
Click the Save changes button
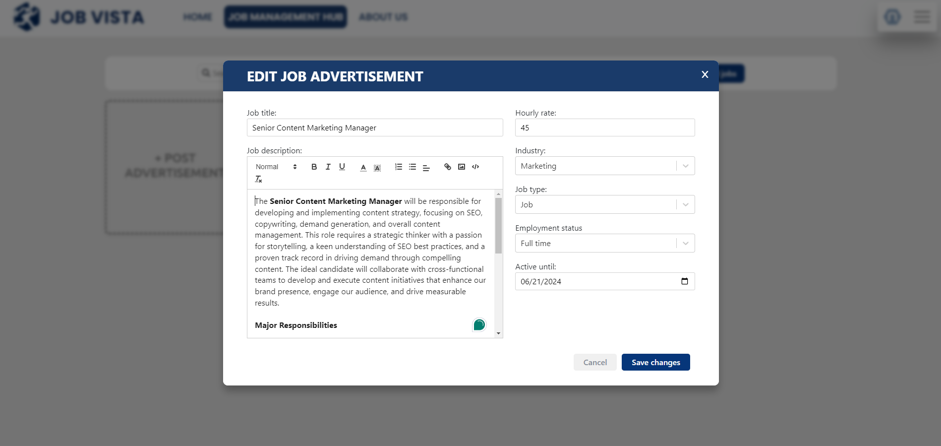pyautogui.click(x=655, y=362)
